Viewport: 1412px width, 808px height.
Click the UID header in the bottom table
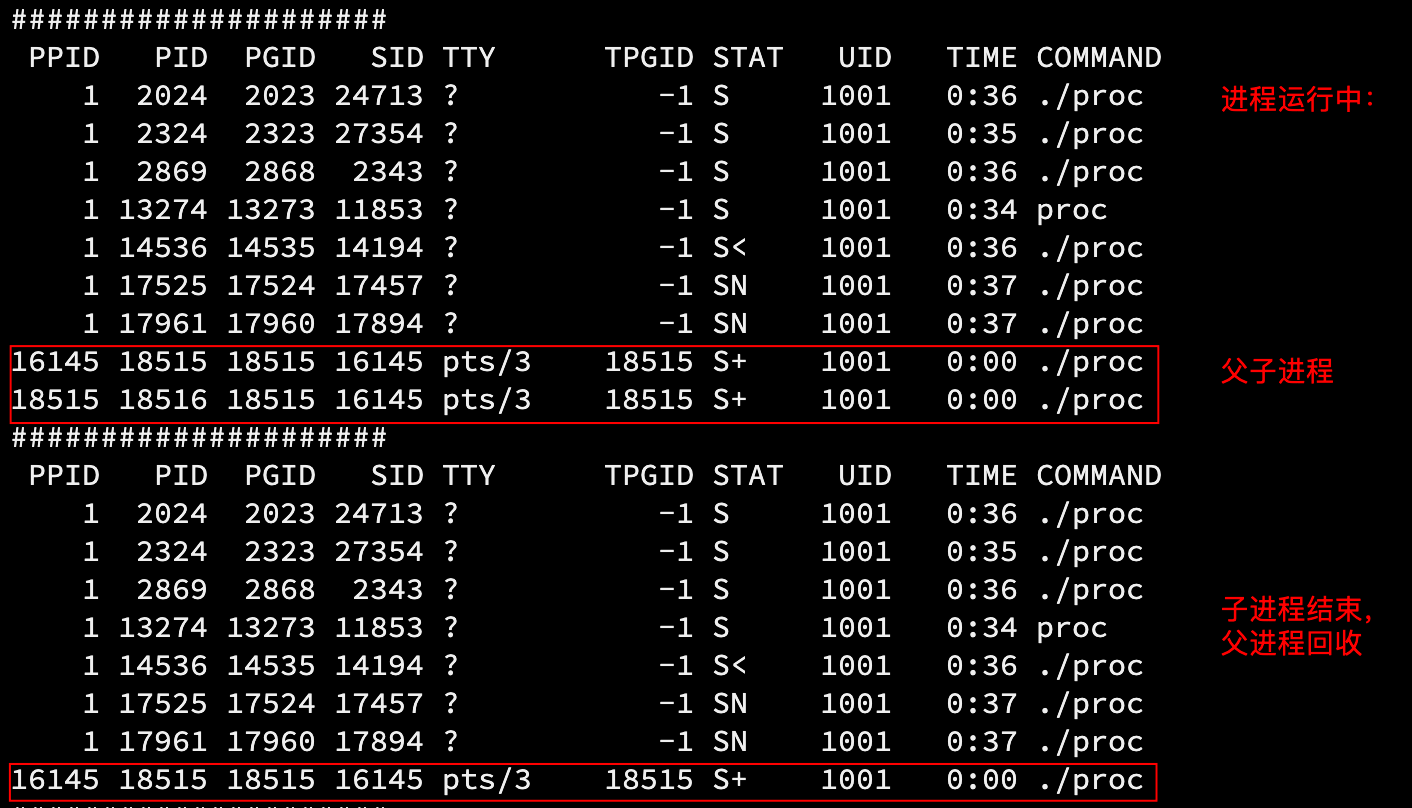[864, 476]
